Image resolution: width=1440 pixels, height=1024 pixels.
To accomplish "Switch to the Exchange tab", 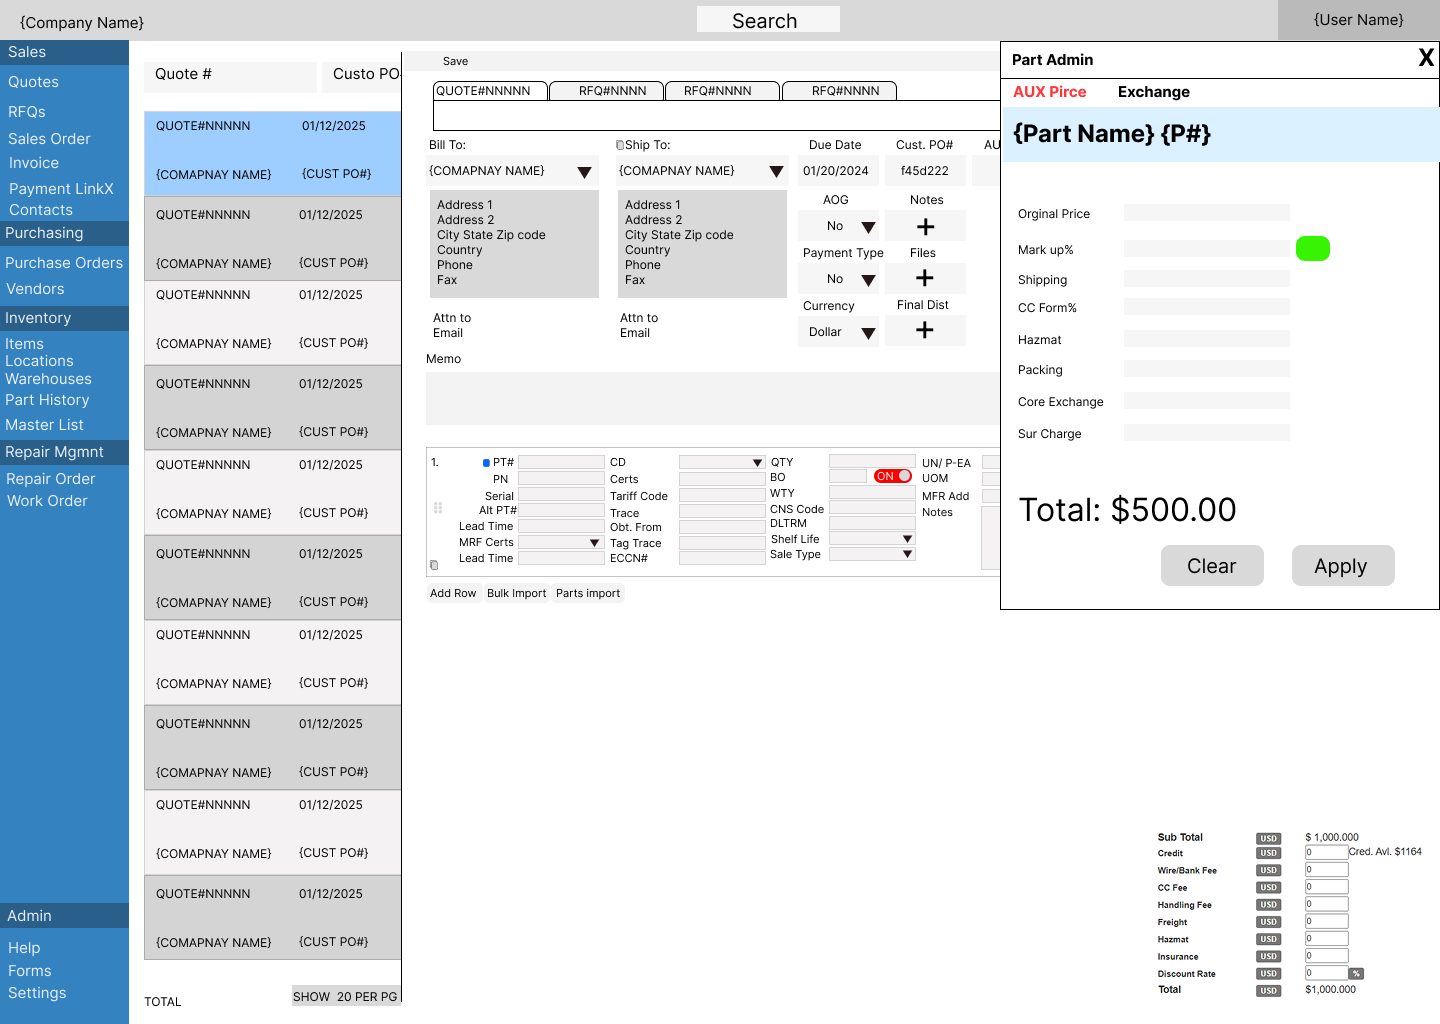I will 1153,92.
